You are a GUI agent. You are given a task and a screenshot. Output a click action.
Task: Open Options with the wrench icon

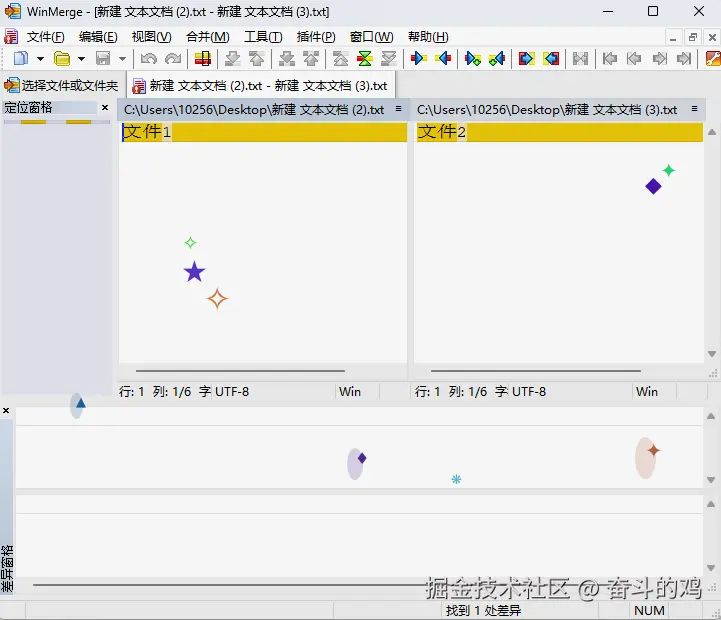[713, 58]
